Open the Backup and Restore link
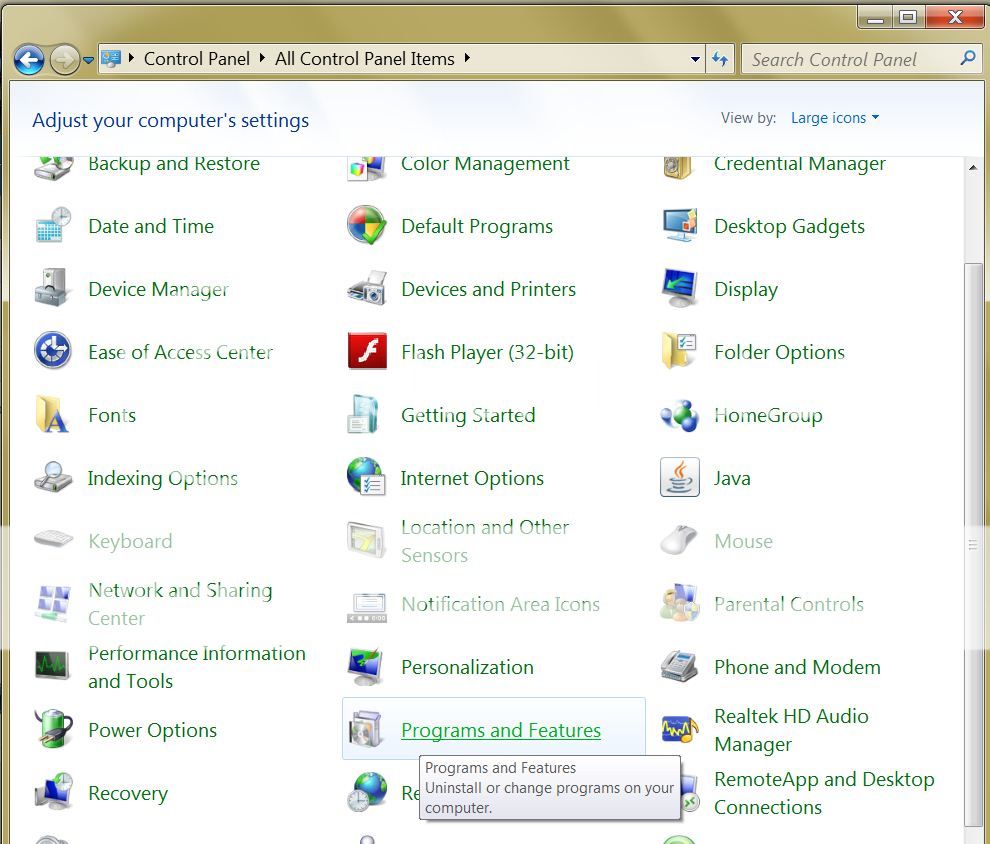This screenshot has width=990, height=844. pos(174,163)
